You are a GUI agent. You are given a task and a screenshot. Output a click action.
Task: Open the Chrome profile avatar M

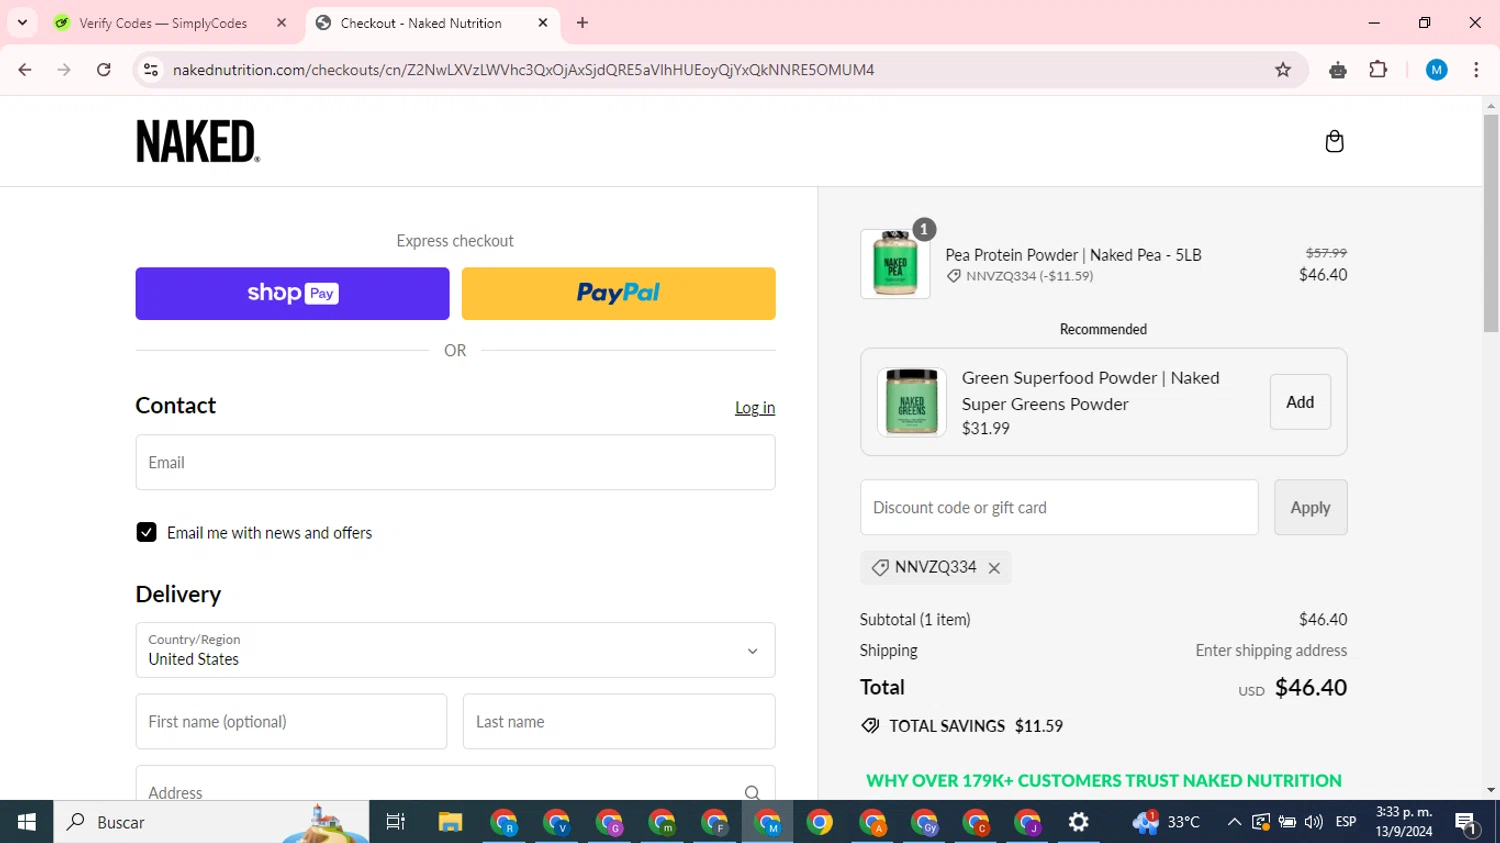click(1436, 70)
